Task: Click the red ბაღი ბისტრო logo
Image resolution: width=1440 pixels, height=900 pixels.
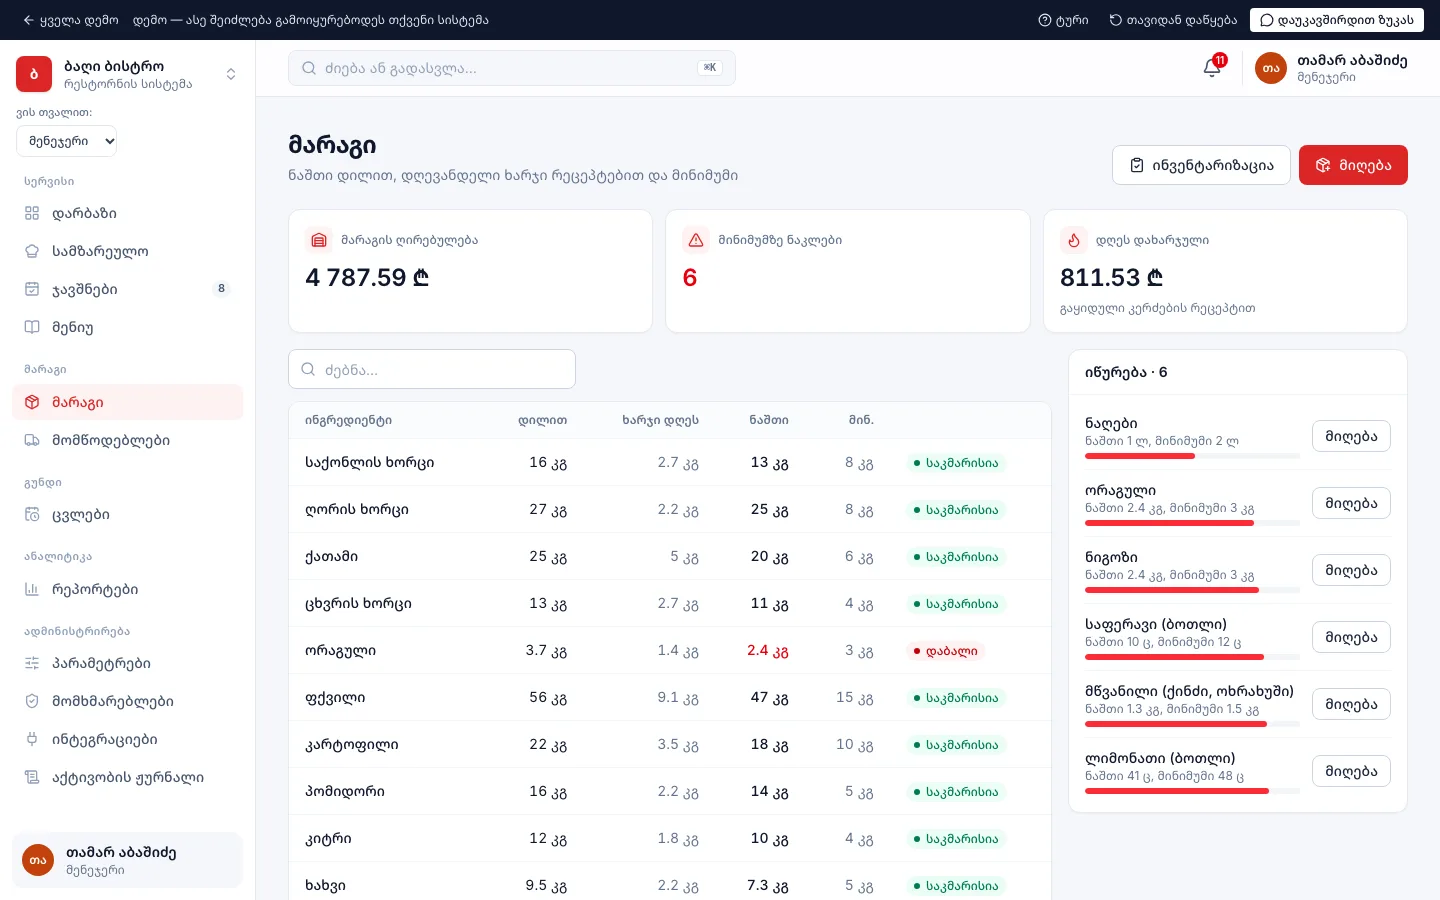Action: coord(34,74)
